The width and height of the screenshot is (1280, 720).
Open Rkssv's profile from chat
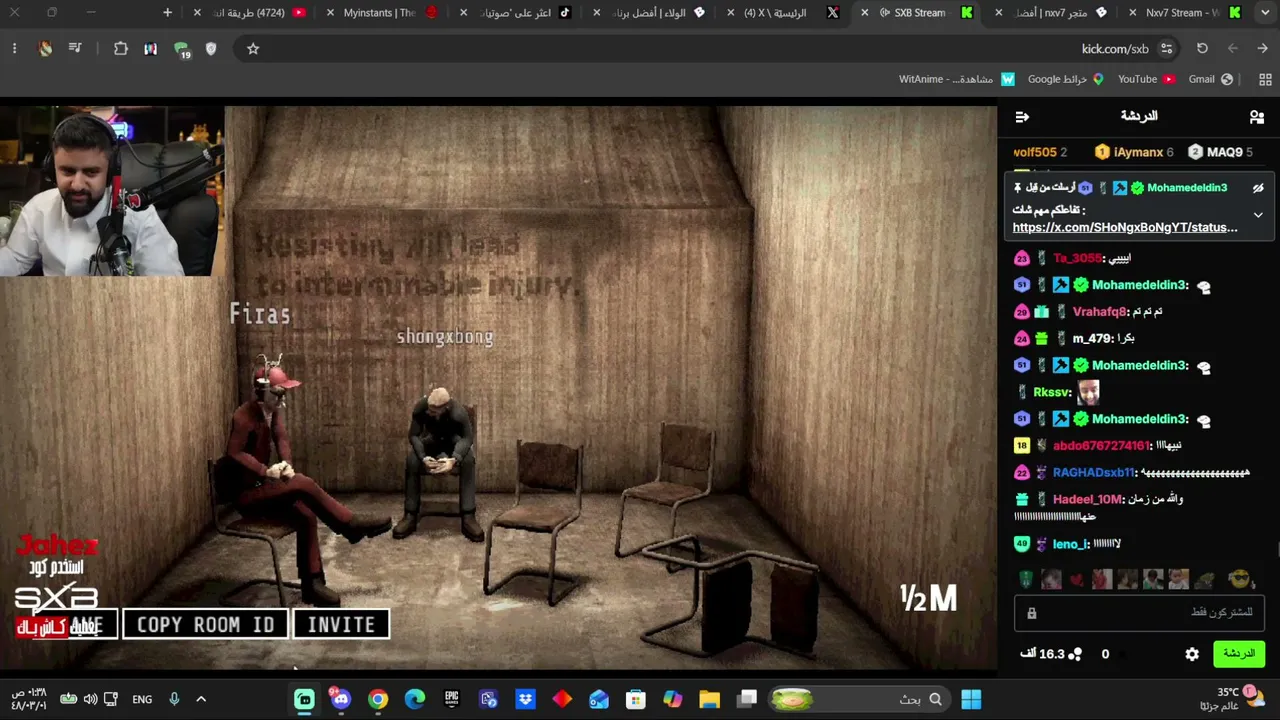[1052, 393]
